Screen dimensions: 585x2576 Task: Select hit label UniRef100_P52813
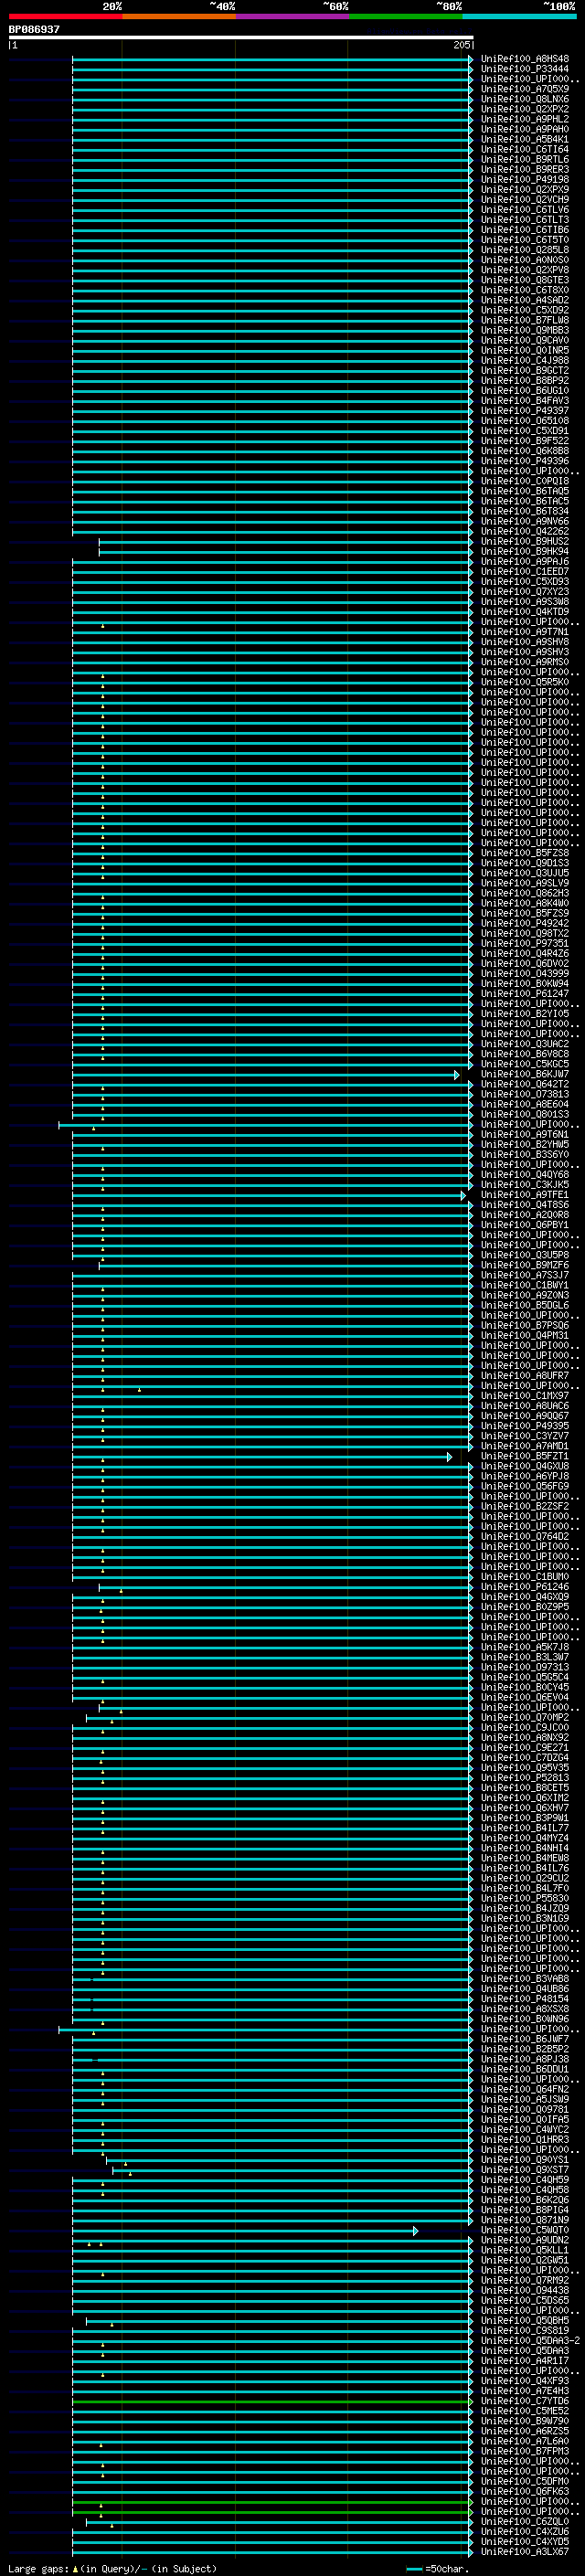(525, 1778)
